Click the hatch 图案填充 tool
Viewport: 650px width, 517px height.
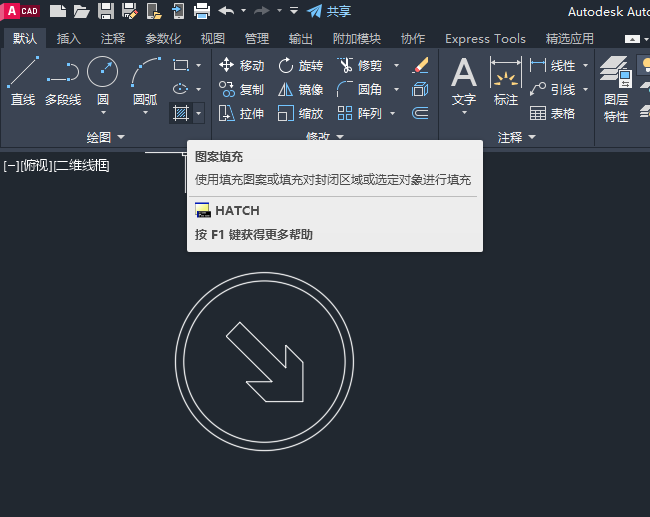coord(181,113)
